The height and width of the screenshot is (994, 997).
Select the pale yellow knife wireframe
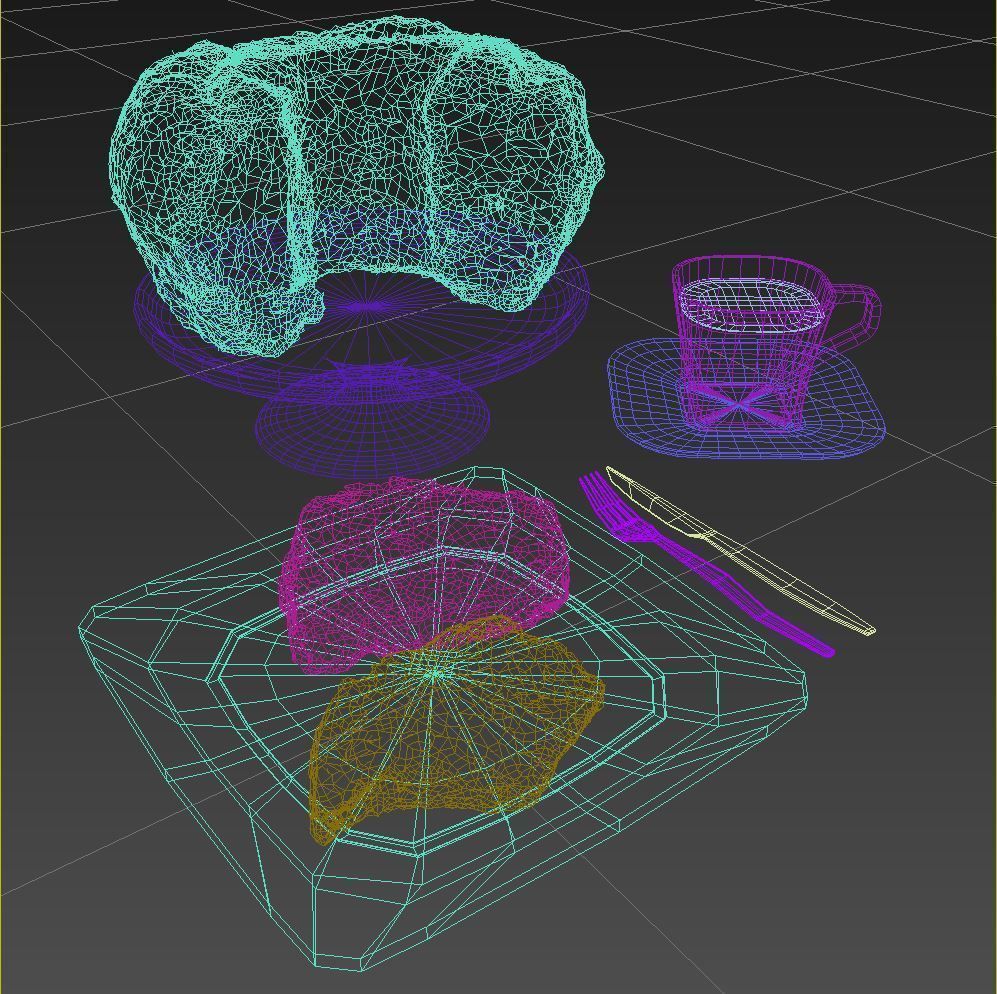[739, 549]
